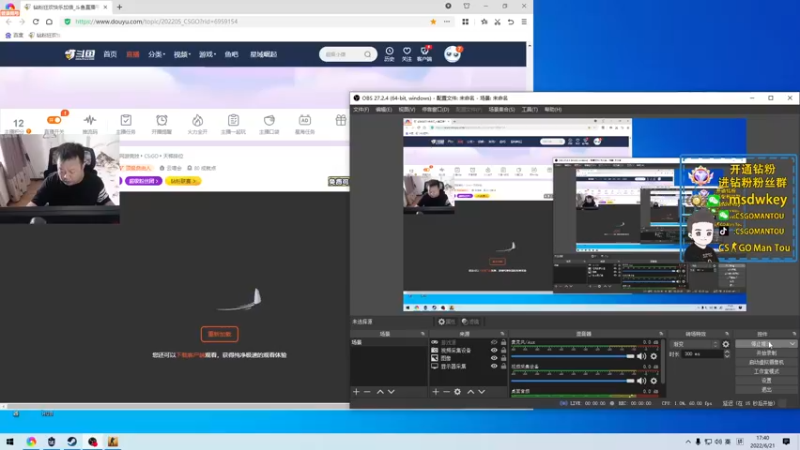Expand the stop streaming button arrow

[x=792, y=344]
